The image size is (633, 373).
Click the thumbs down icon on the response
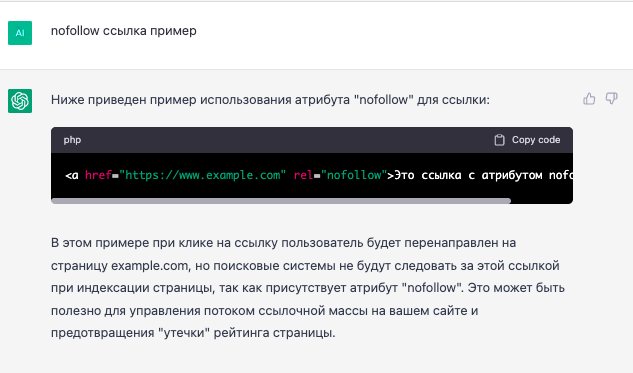pyautogui.click(x=612, y=98)
